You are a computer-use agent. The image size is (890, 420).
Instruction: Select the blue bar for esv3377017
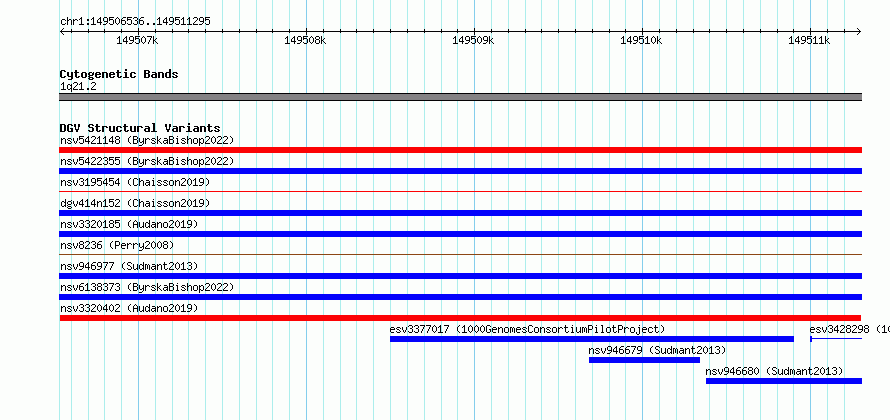click(x=592, y=339)
